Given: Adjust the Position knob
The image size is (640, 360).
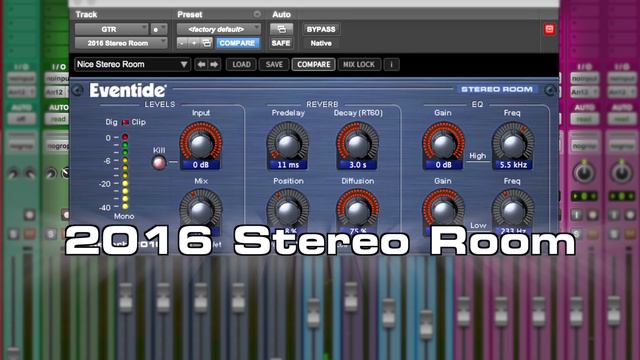Looking at the screenshot, I should [288, 210].
